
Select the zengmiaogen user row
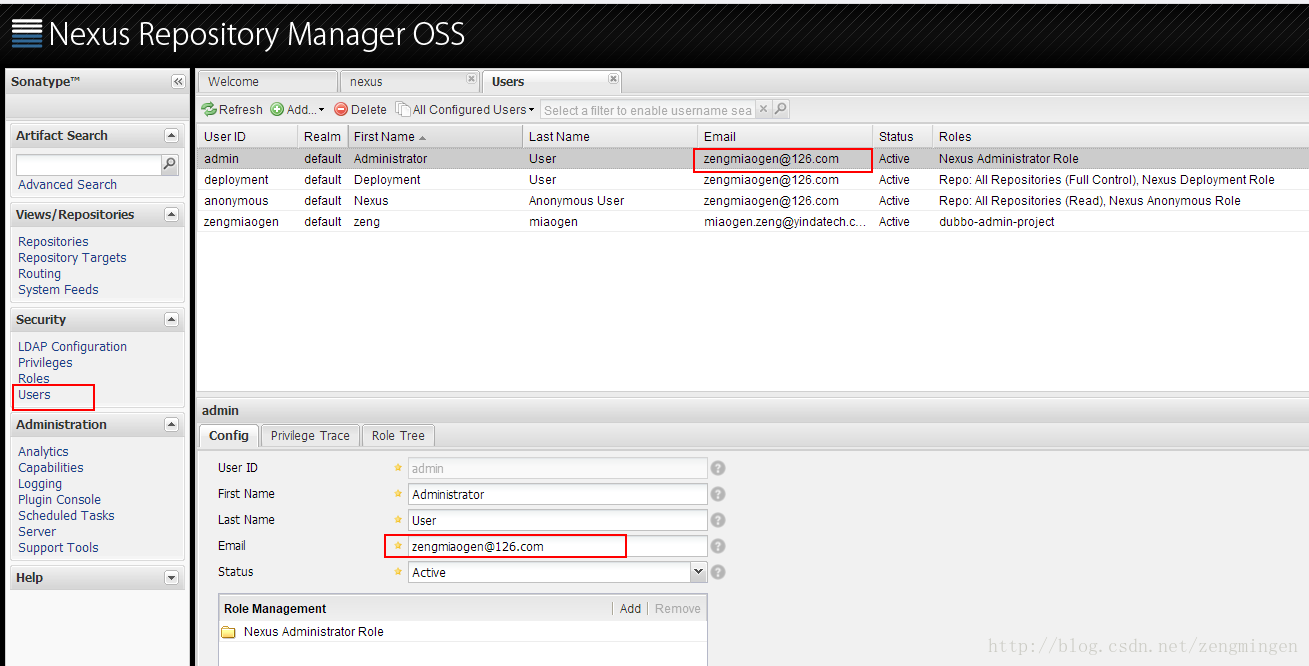pos(752,222)
